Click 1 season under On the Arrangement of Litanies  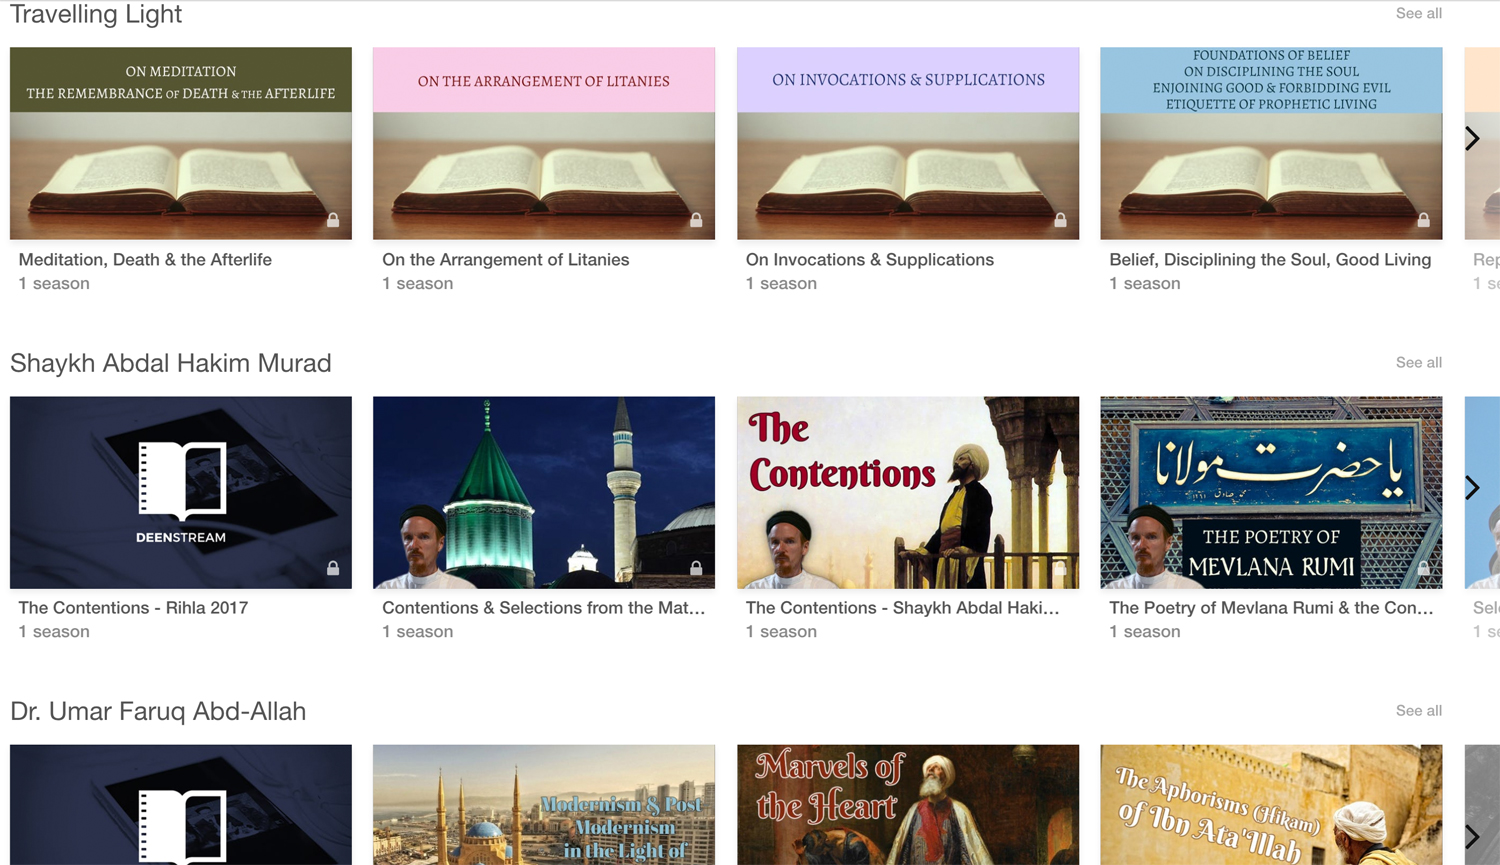(x=418, y=283)
